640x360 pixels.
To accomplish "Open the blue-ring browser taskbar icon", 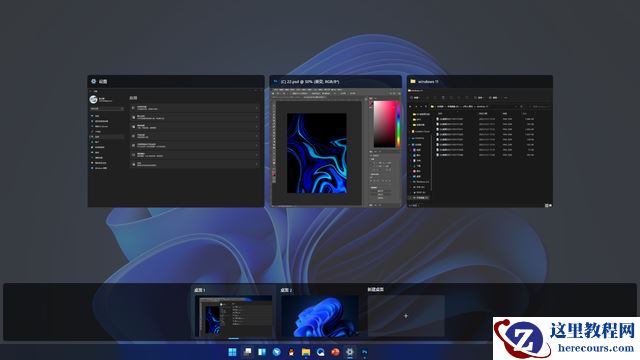I will (x=321, y=352).
